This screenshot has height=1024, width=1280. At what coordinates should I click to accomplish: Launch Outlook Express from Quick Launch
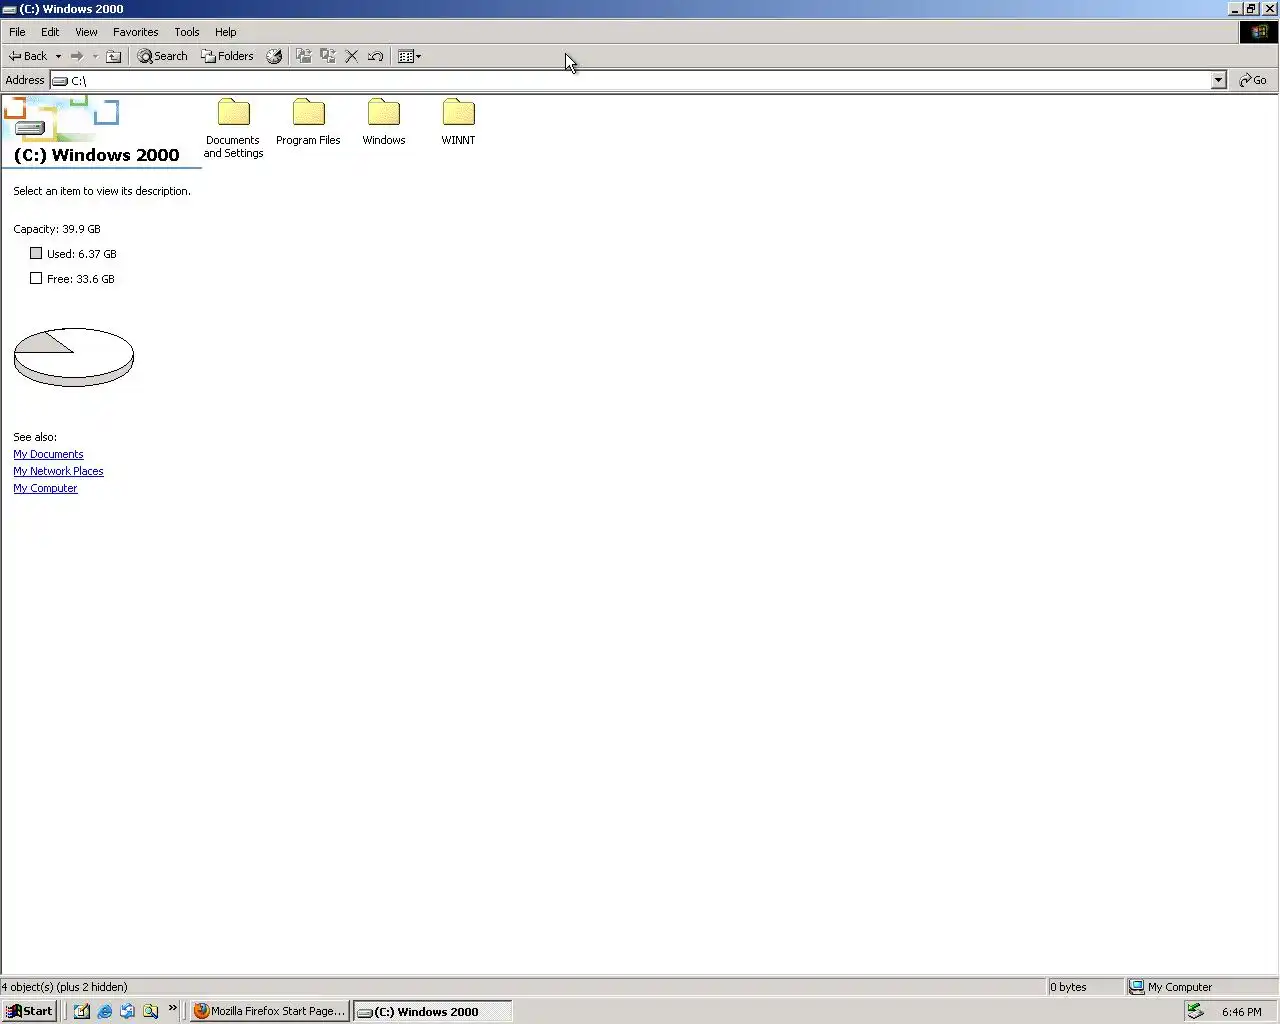[127, 1011]
